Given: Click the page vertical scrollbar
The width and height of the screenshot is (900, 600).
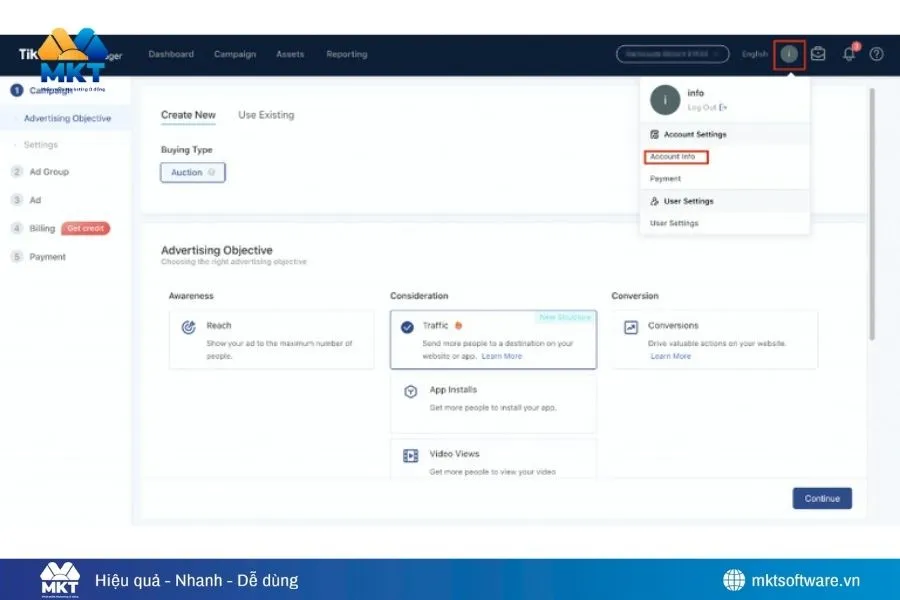Looking at the screenshot, I should pyautogui.click(x=872, y=210).
